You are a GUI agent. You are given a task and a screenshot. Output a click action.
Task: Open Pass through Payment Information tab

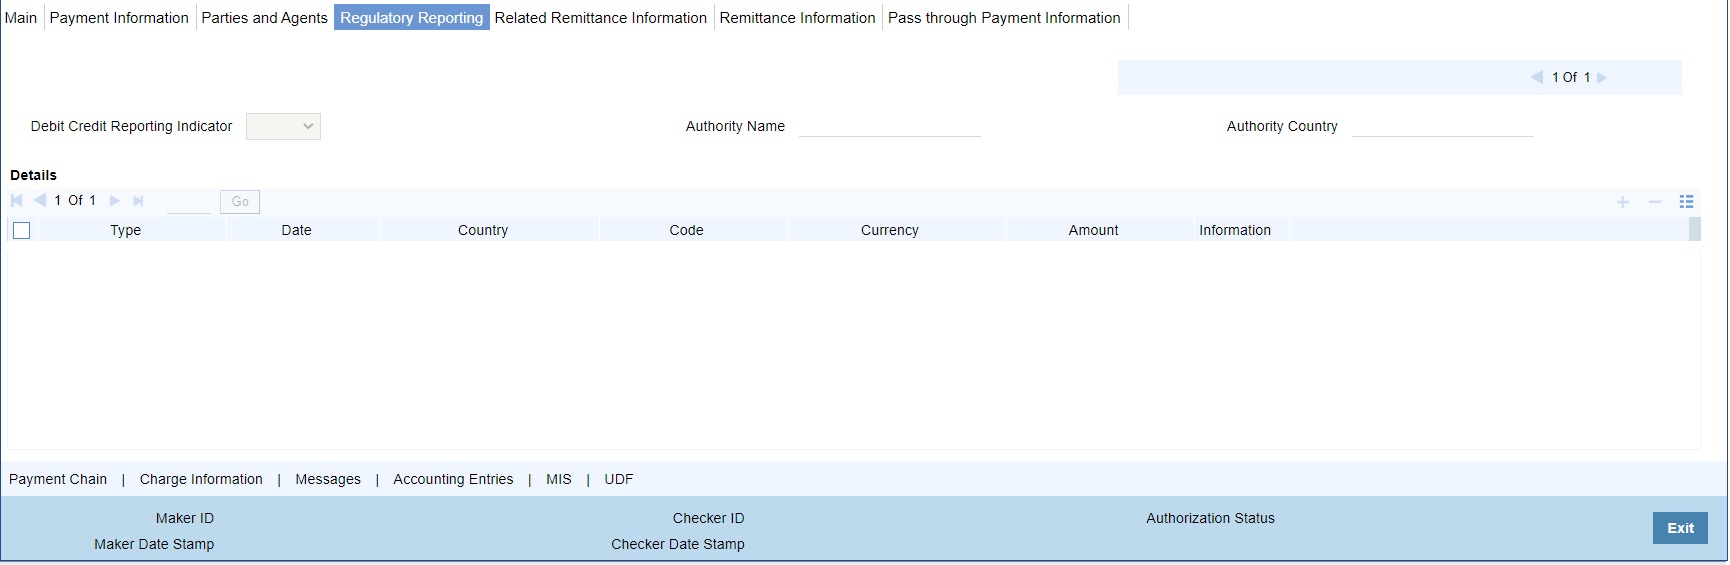(x=1004, y=18)
